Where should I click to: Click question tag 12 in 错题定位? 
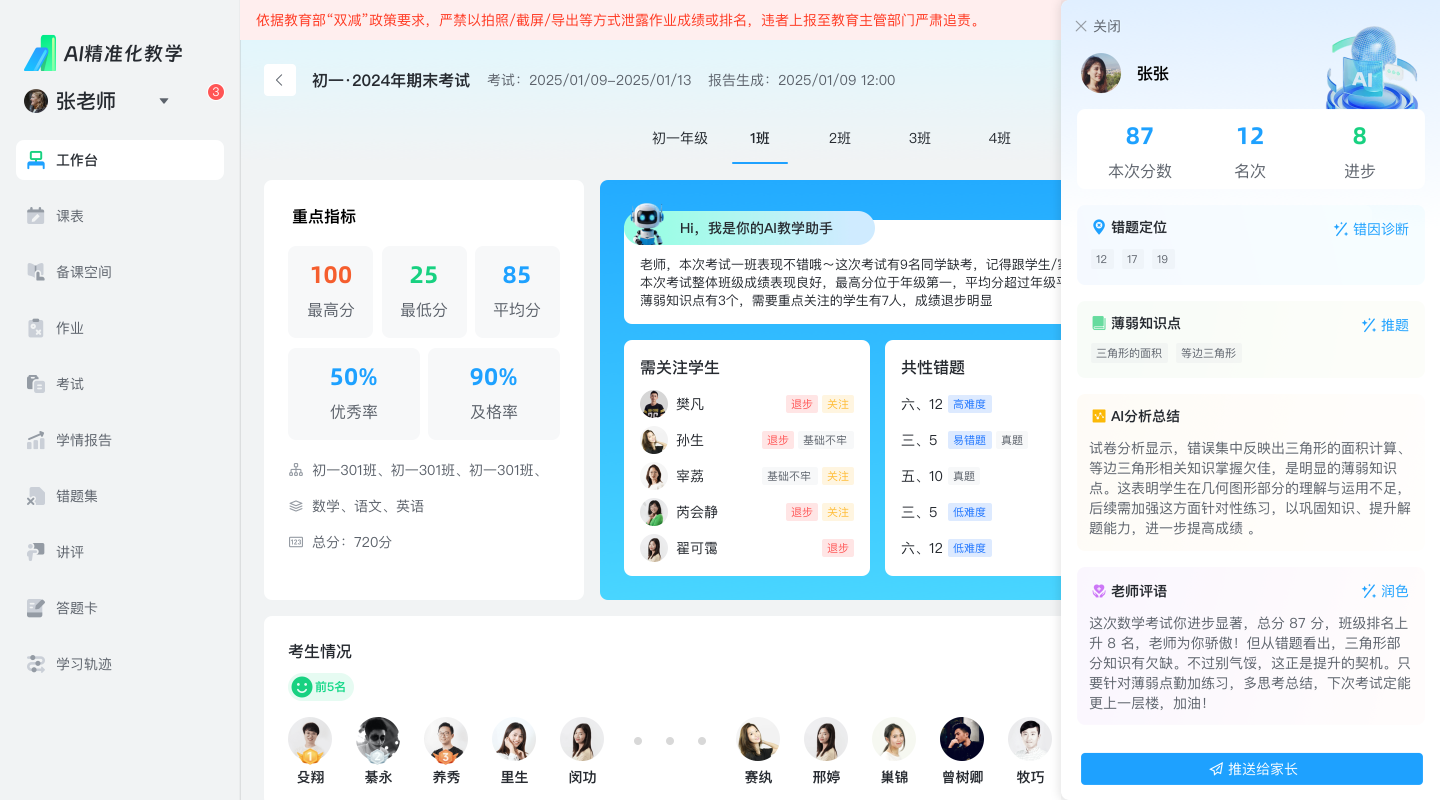click(1102, 259)
